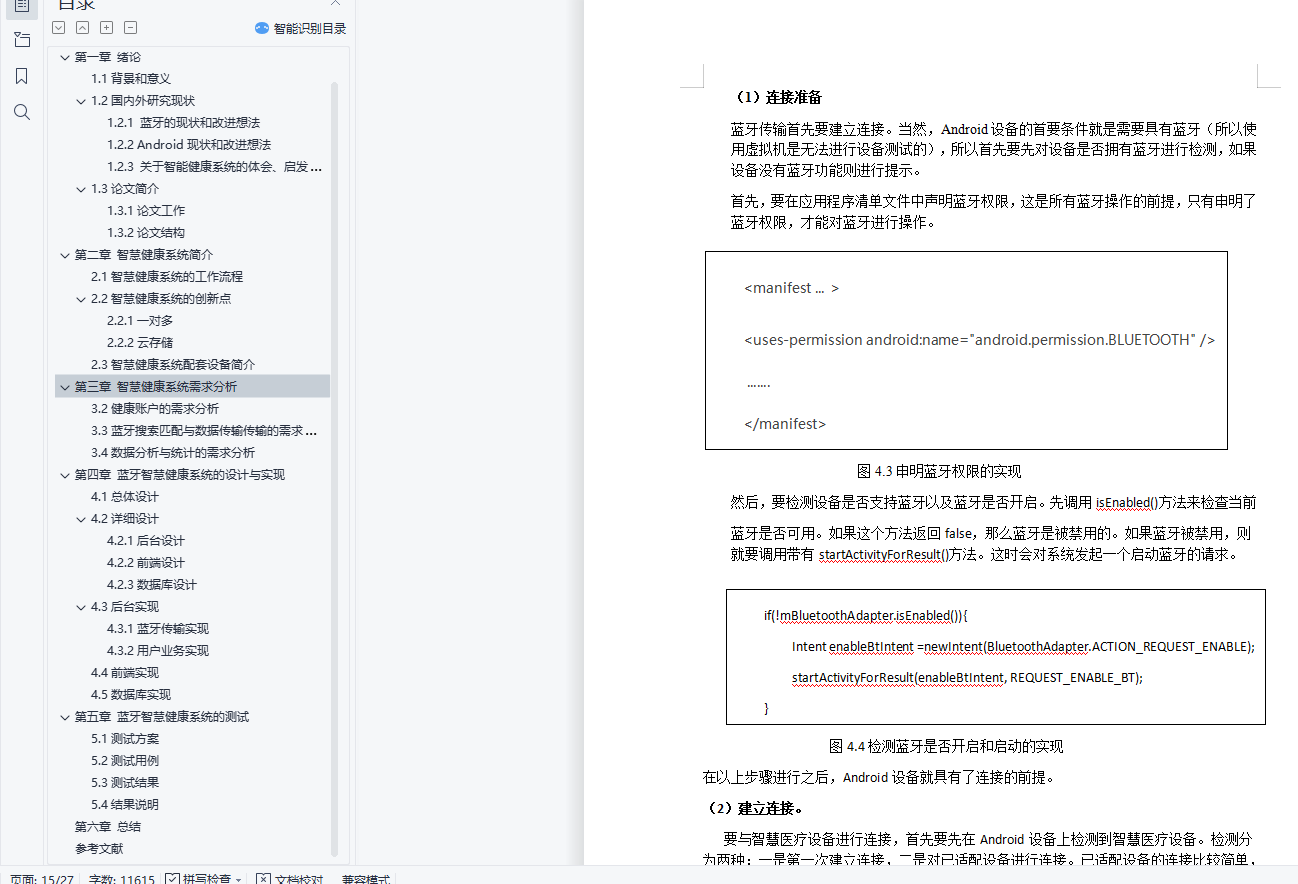Click 智能识别目录 smart outline button
The width and height of the screenshot is (1298, 884).
click(x=300, y=28)
